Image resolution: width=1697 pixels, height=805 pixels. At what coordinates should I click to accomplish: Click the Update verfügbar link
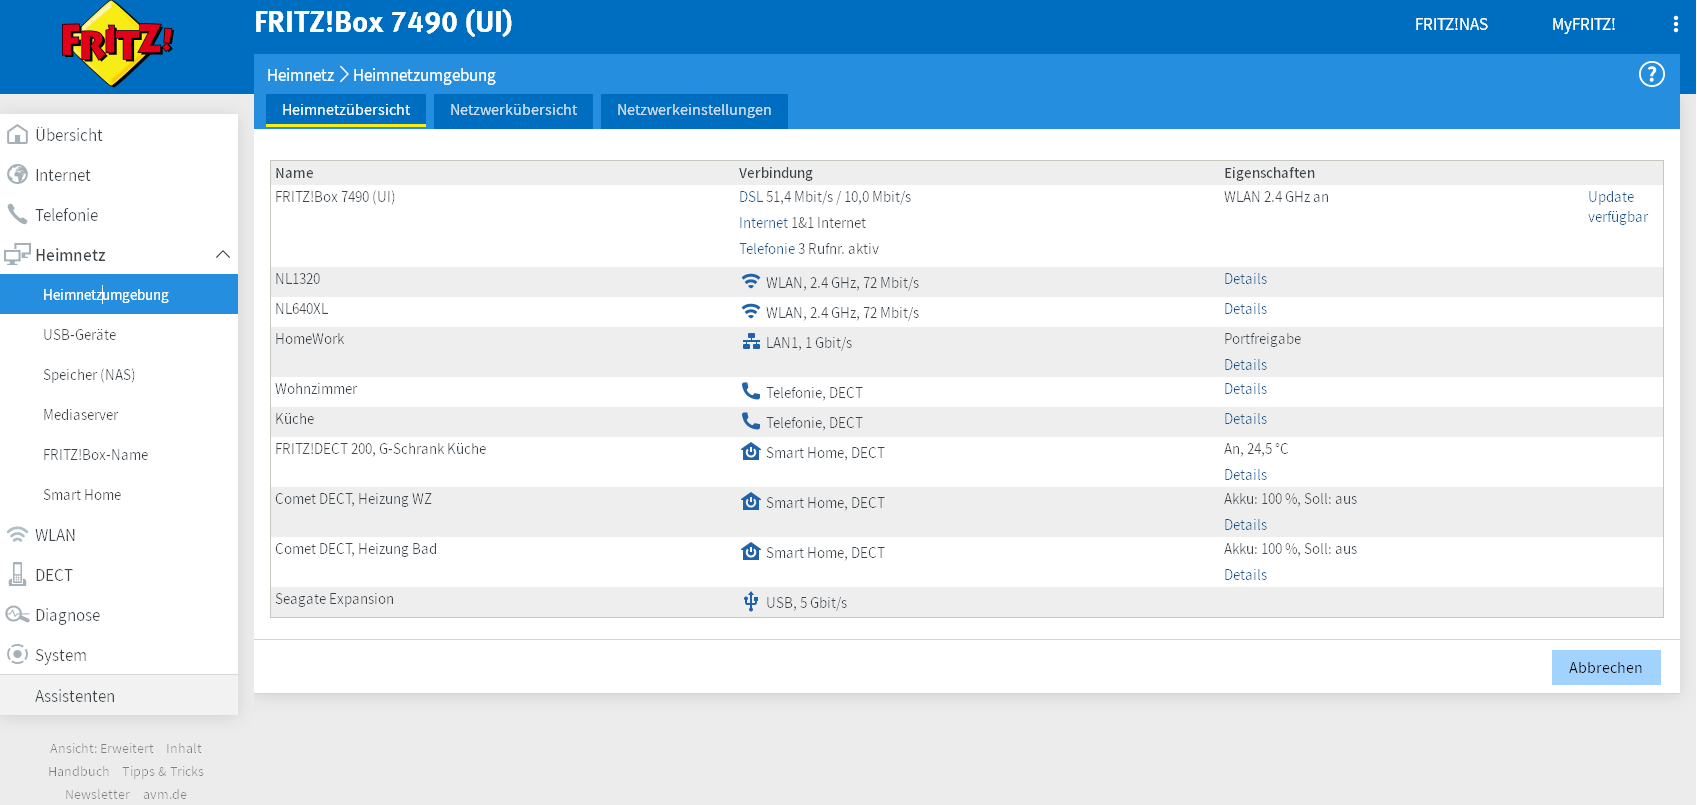1617,207
